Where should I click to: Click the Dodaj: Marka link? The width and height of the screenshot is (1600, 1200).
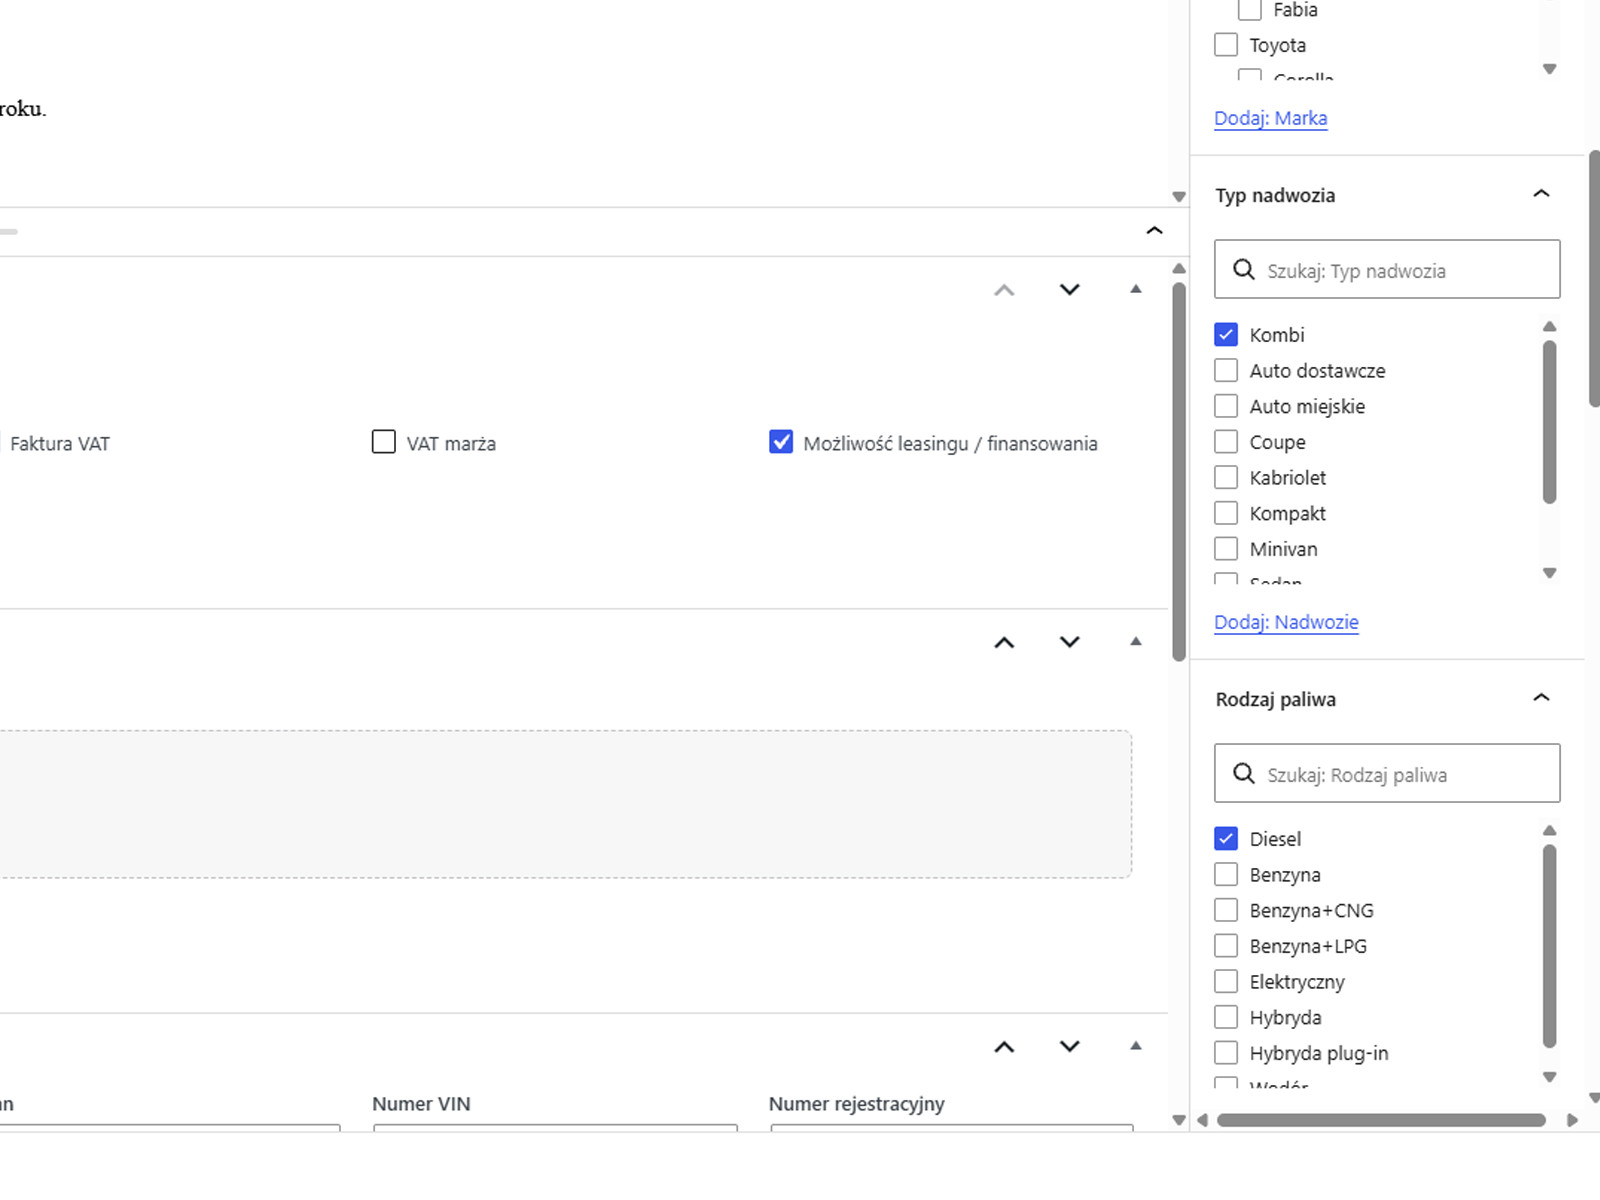tap(1271, 118)
